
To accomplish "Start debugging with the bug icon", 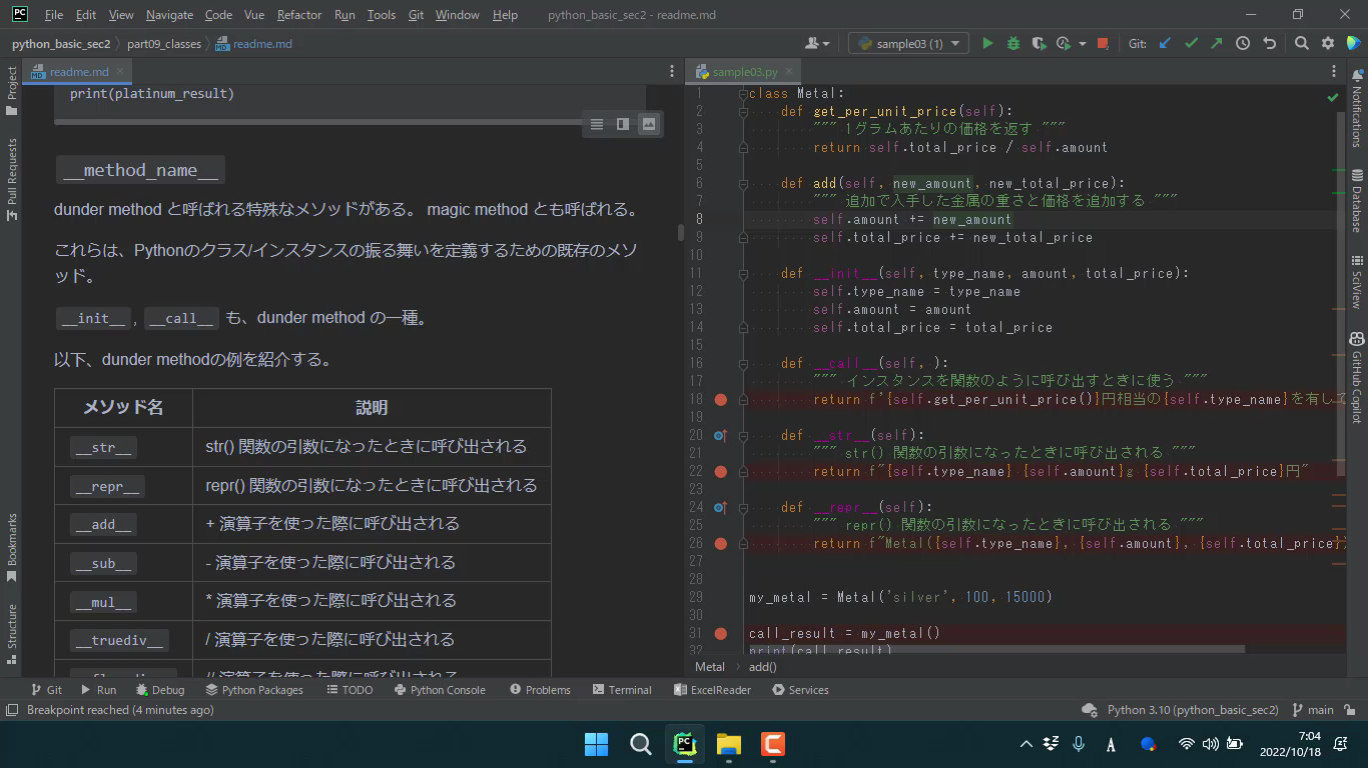I will (x=1013, y=43).
